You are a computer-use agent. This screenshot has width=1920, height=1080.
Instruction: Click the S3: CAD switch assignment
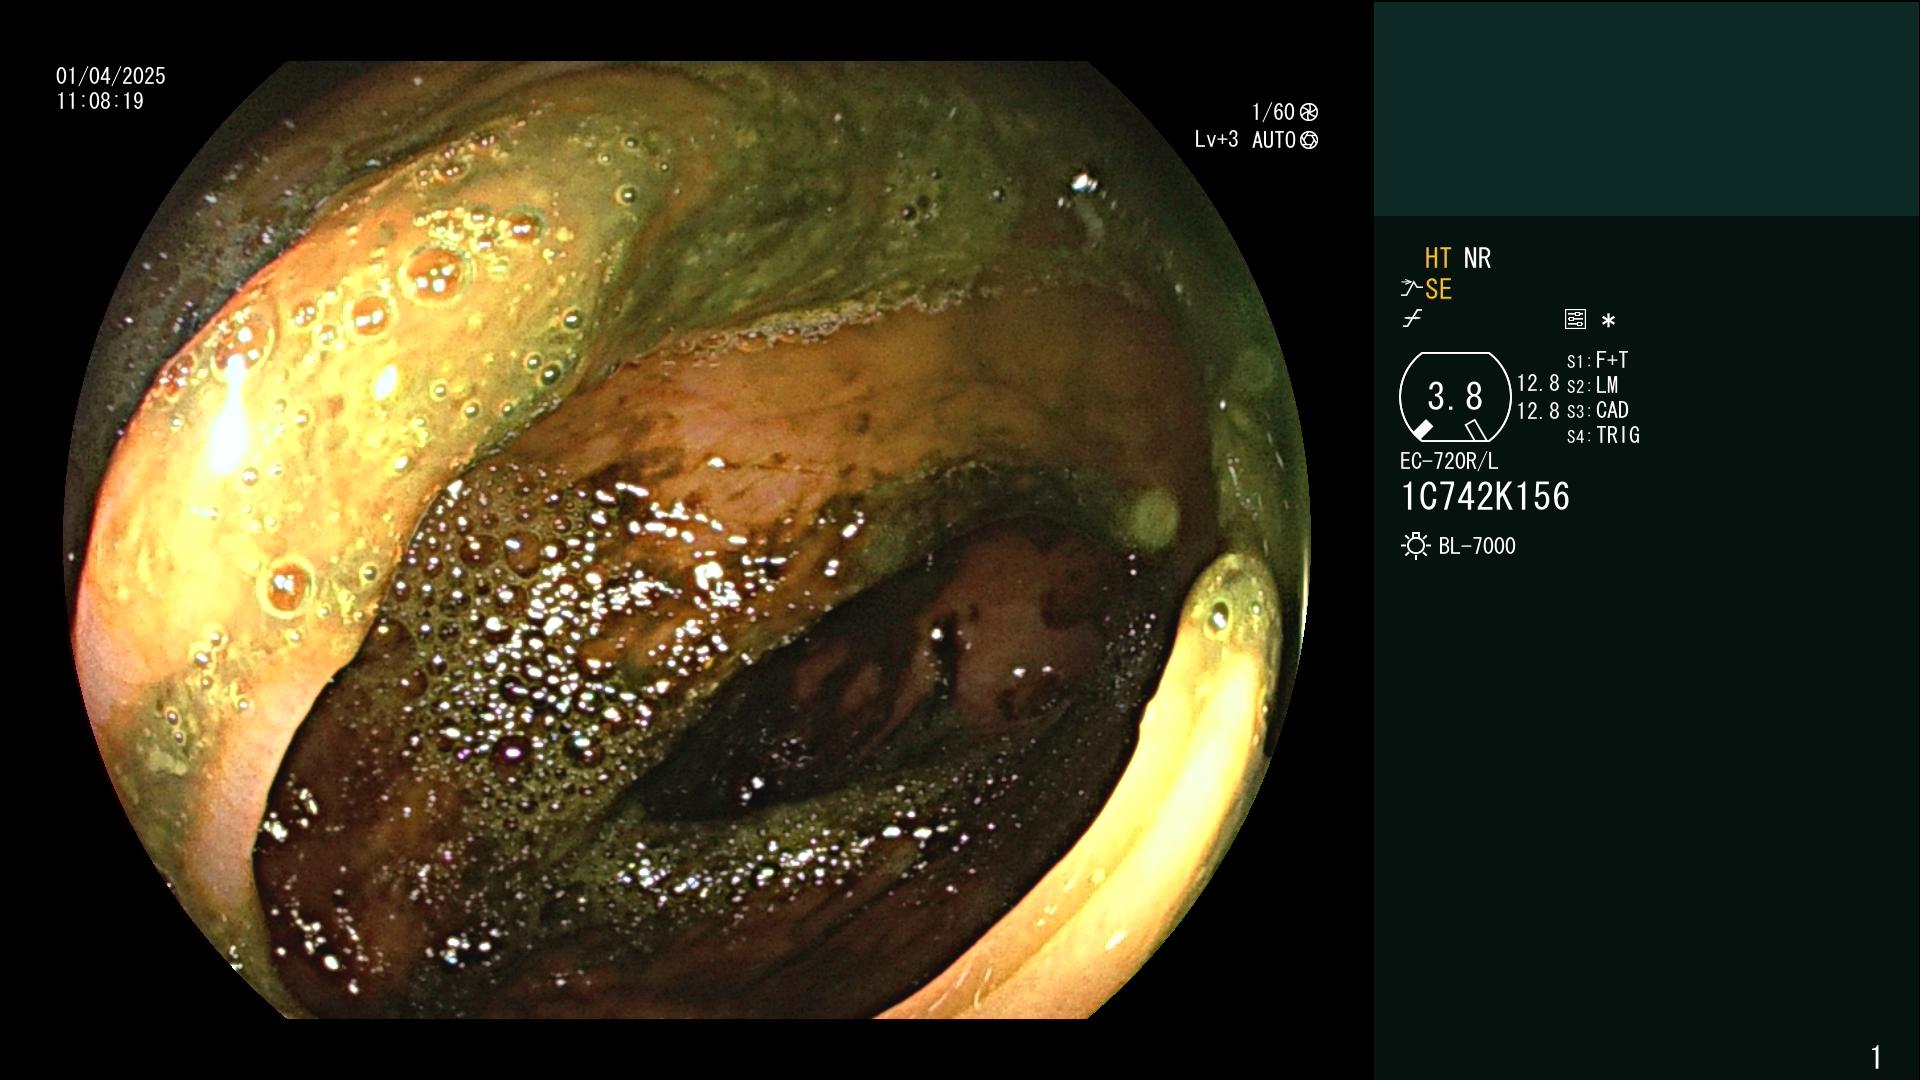(1597, 411)
